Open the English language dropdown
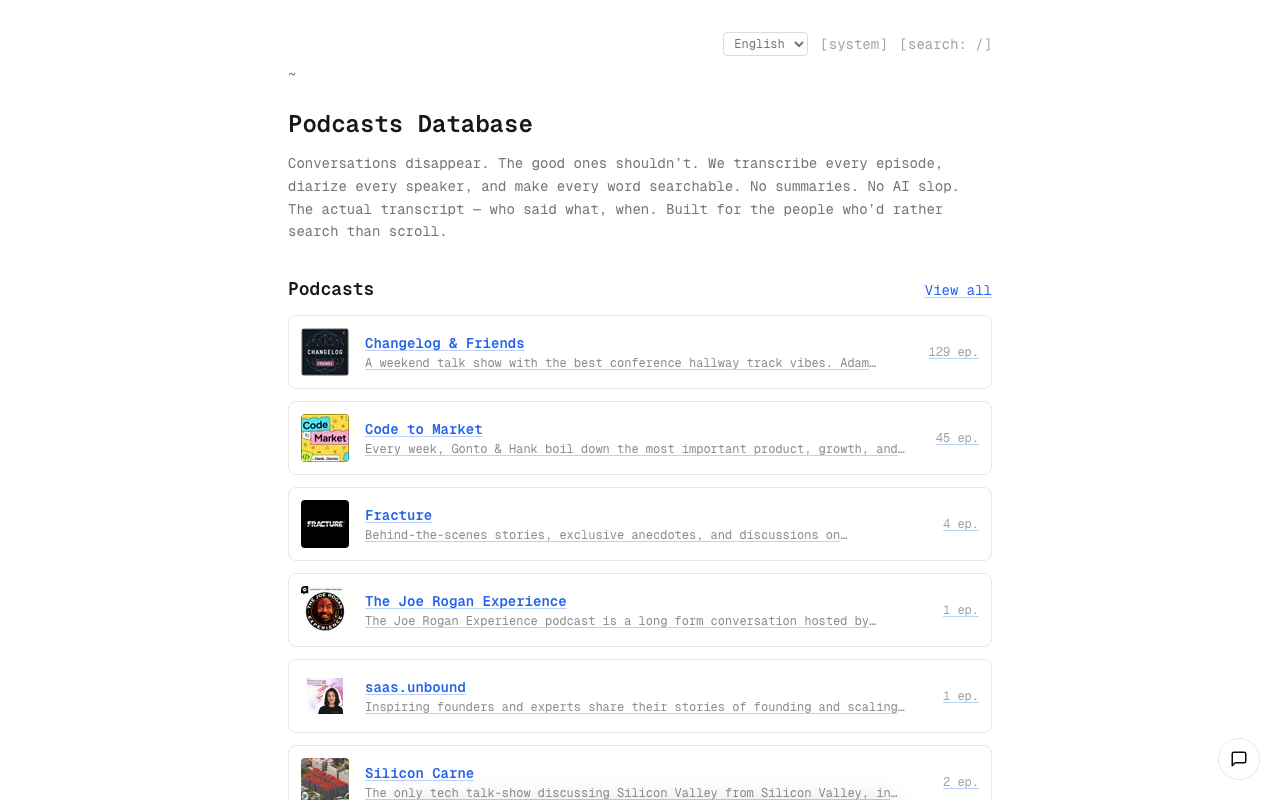The height and width of the screenshot is (800, 1280). click(x=765, y=44)
